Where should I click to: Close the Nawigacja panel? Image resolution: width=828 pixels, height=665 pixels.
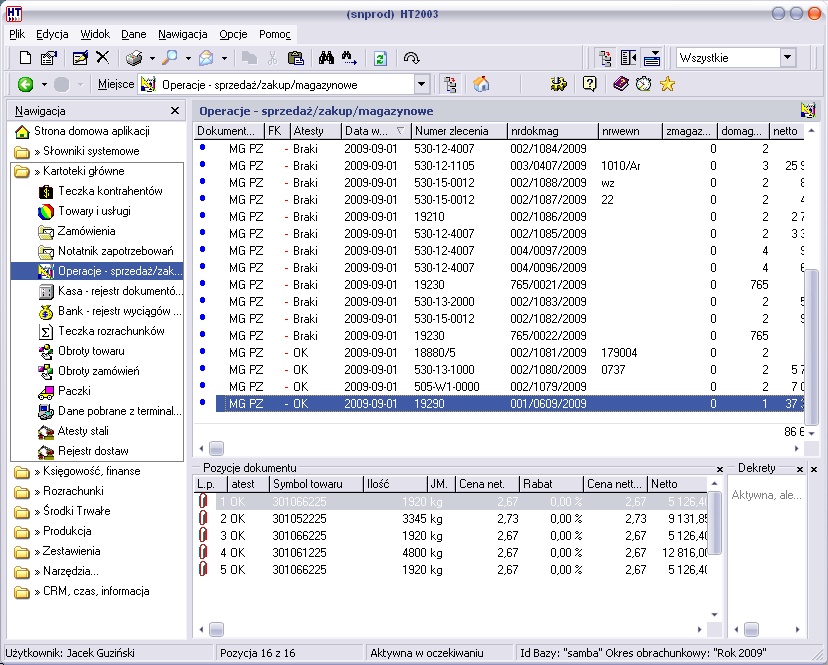(x=175, y=110)
